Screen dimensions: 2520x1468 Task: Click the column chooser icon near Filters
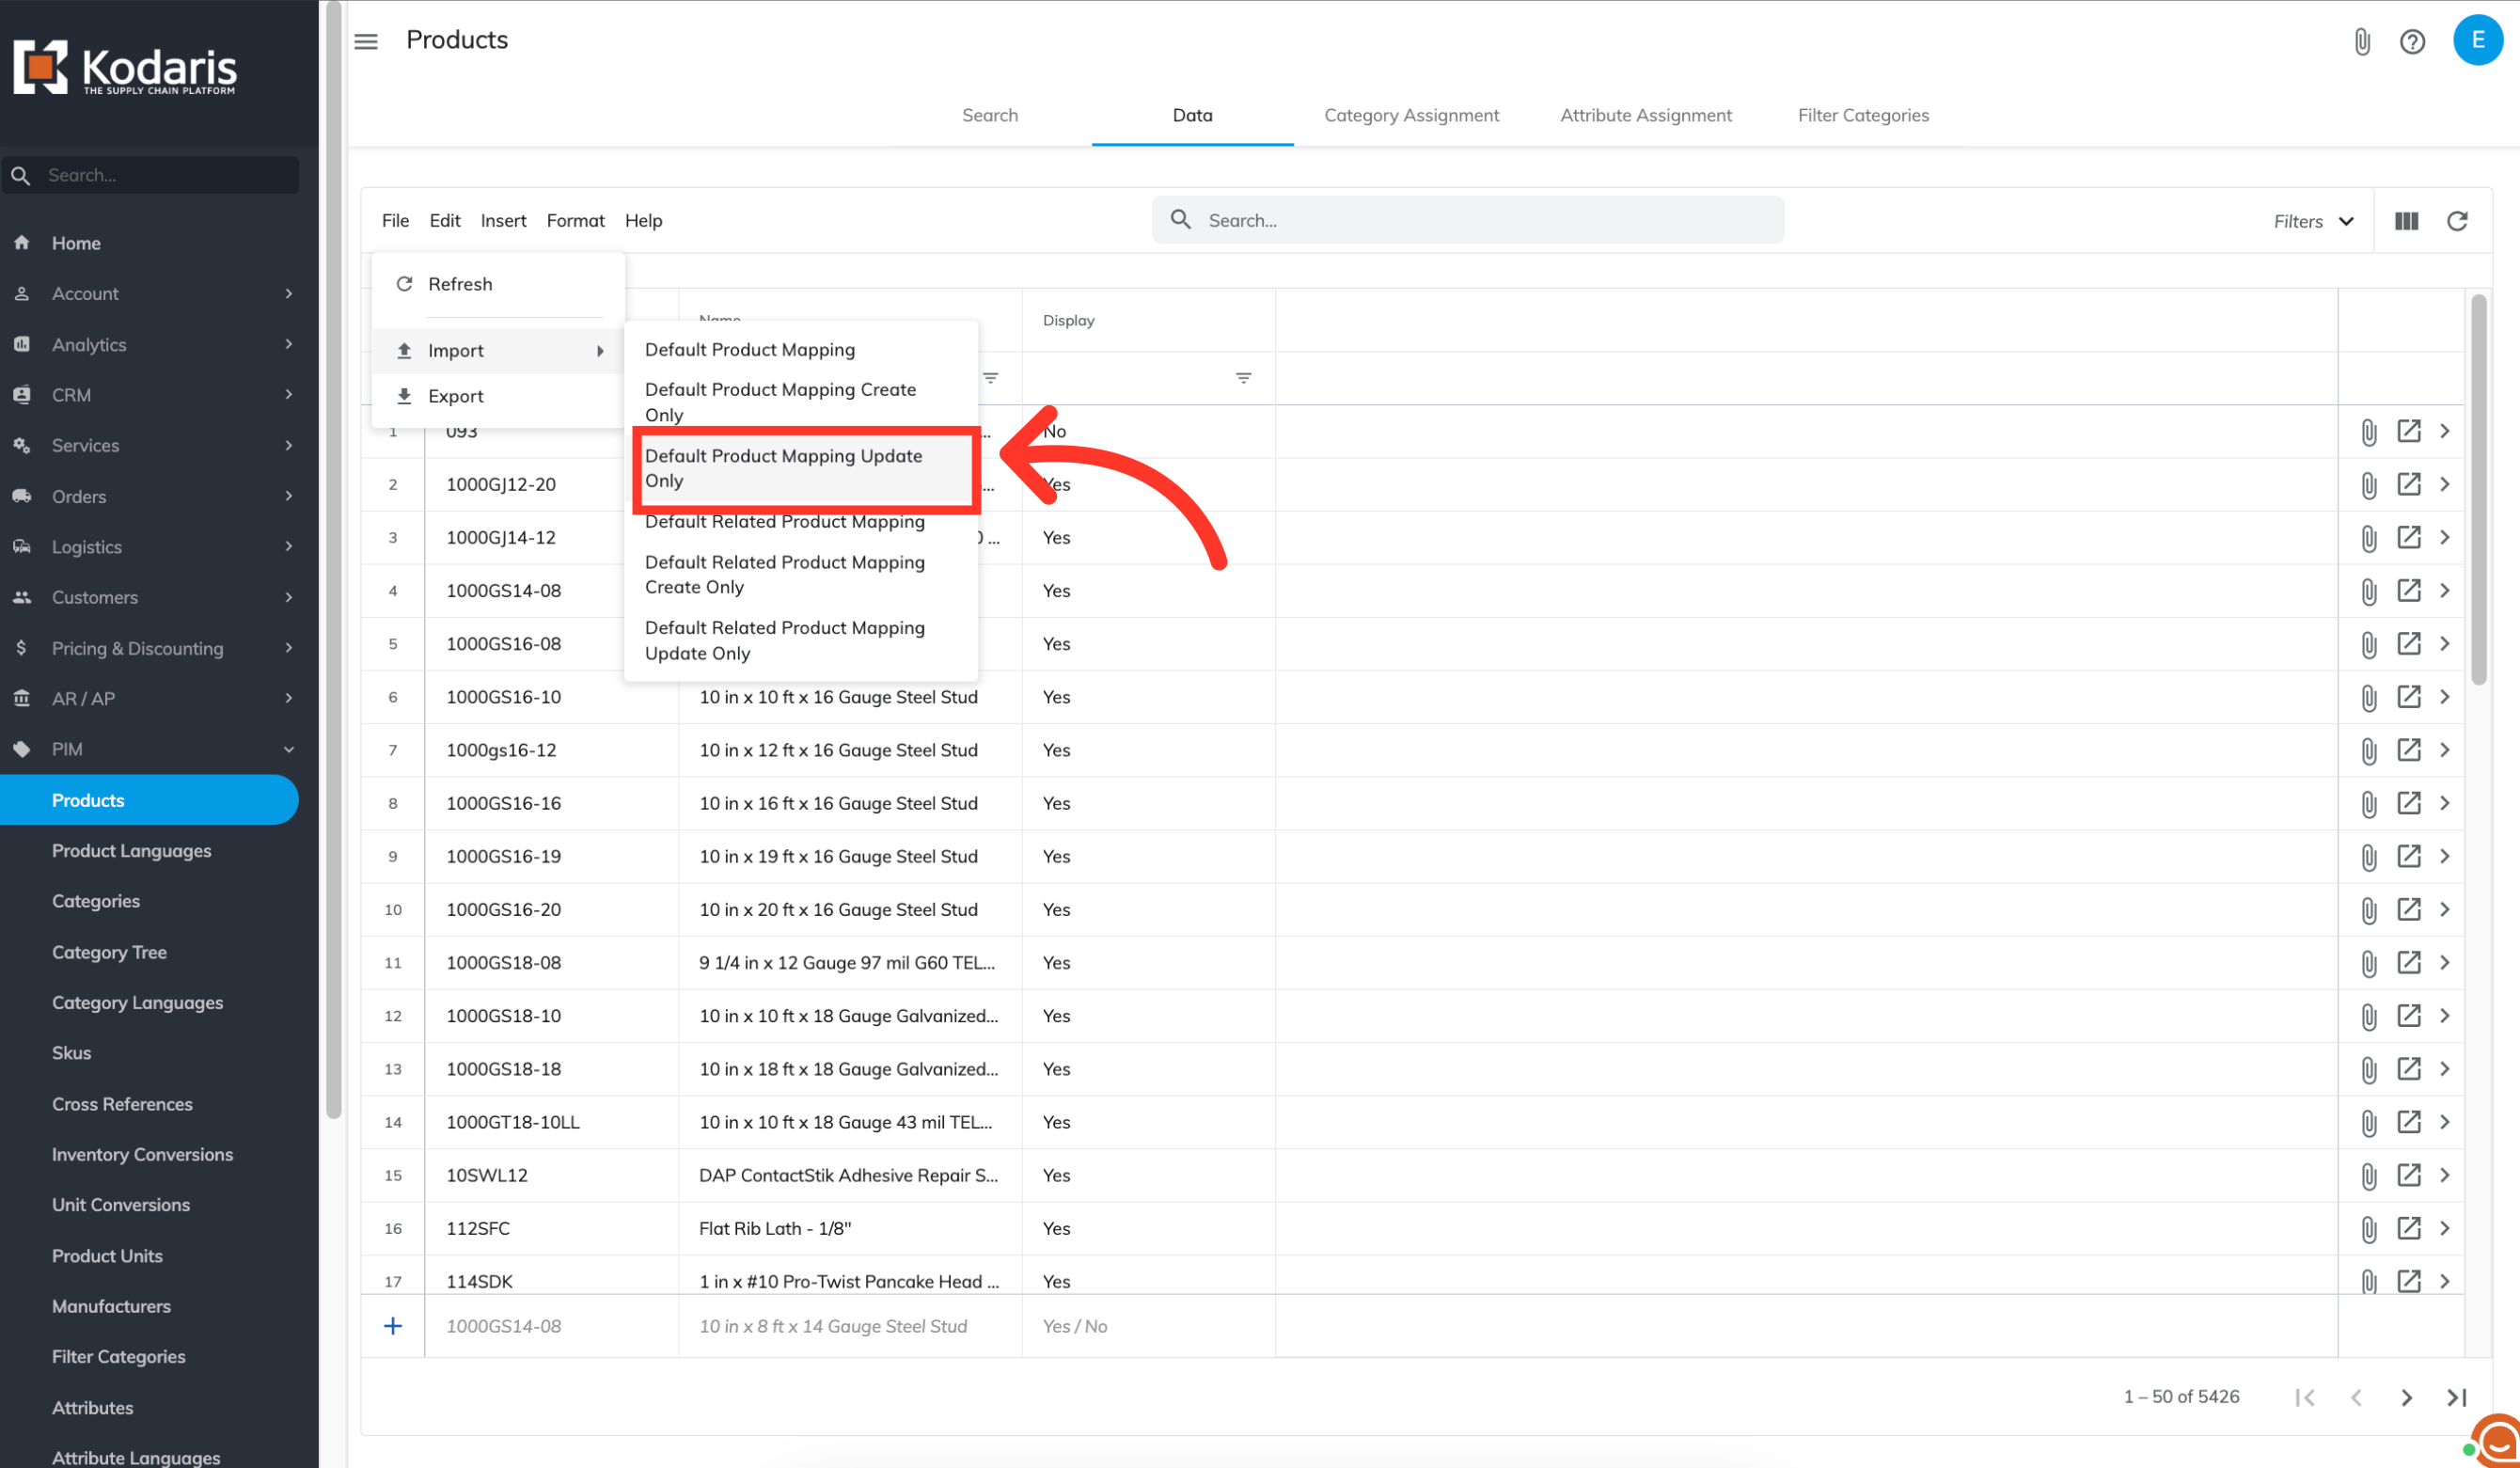tap(2406, 221)
